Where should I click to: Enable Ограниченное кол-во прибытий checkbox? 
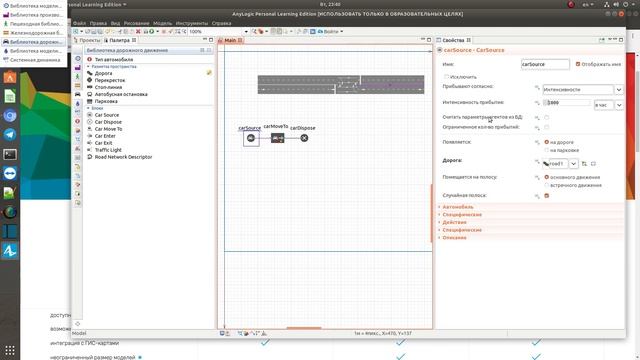547,127
